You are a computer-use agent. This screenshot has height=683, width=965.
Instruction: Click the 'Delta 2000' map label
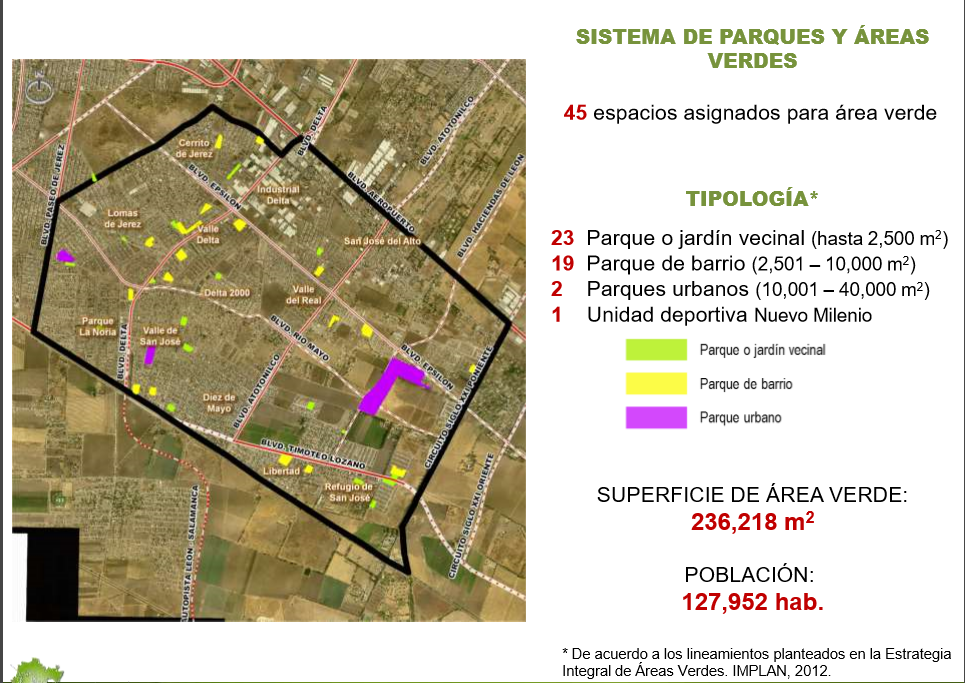[x=226, y=293]
